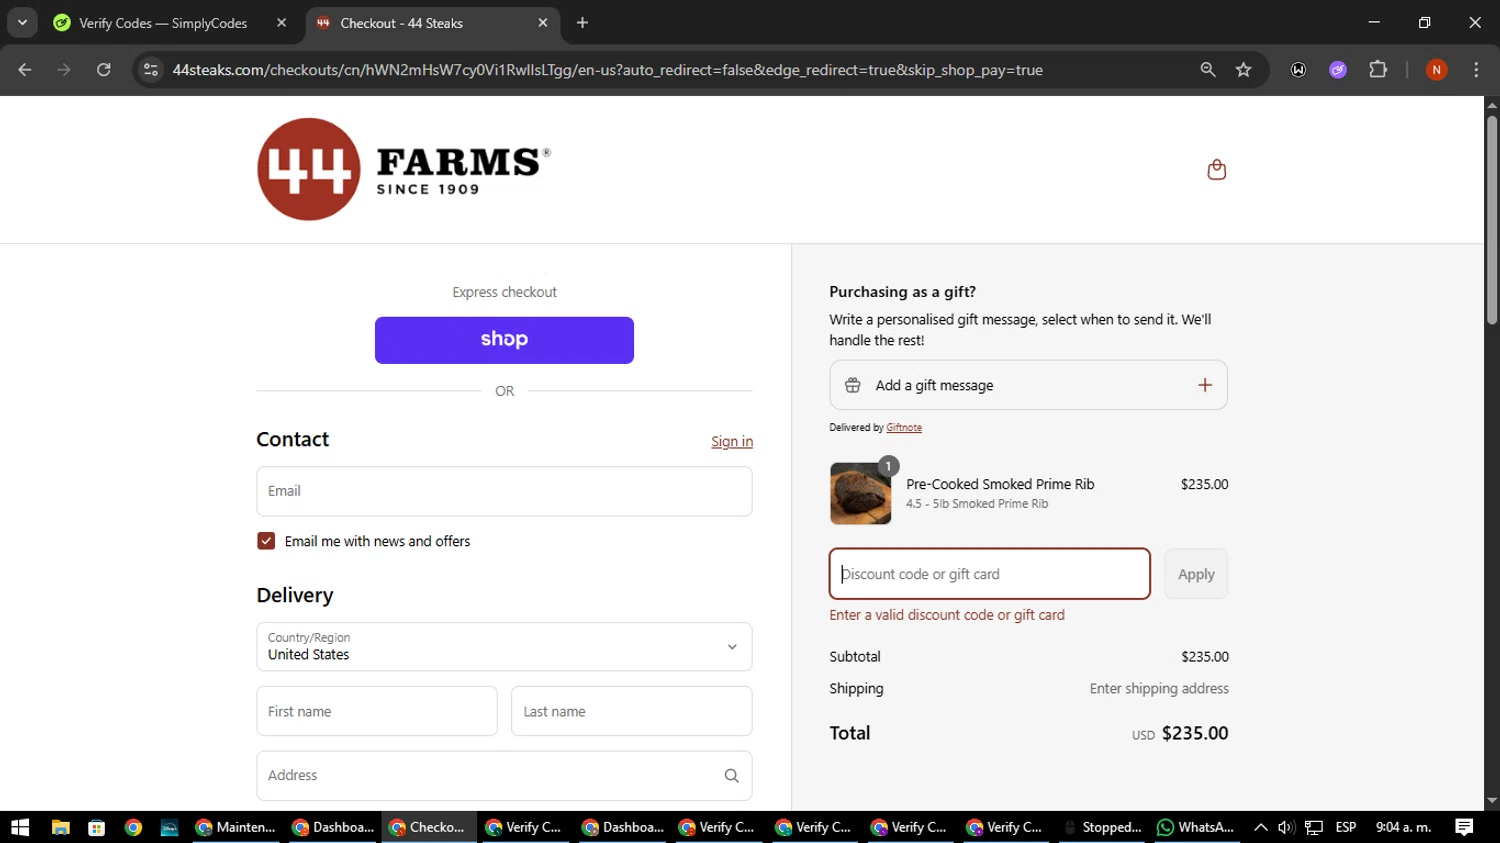The image size is (1500, 843).
Task: Open the Mainten... Chrome taskbar window
Action: tap(236, 827)
